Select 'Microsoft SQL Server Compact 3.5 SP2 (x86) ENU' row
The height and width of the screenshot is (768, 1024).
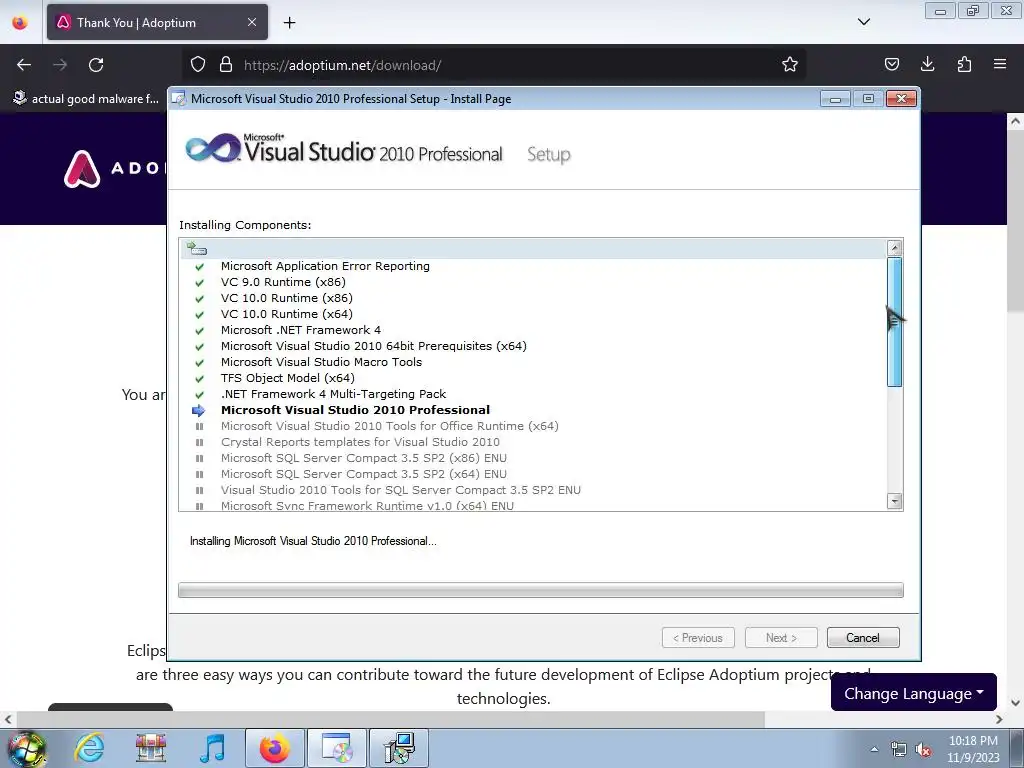364,458
